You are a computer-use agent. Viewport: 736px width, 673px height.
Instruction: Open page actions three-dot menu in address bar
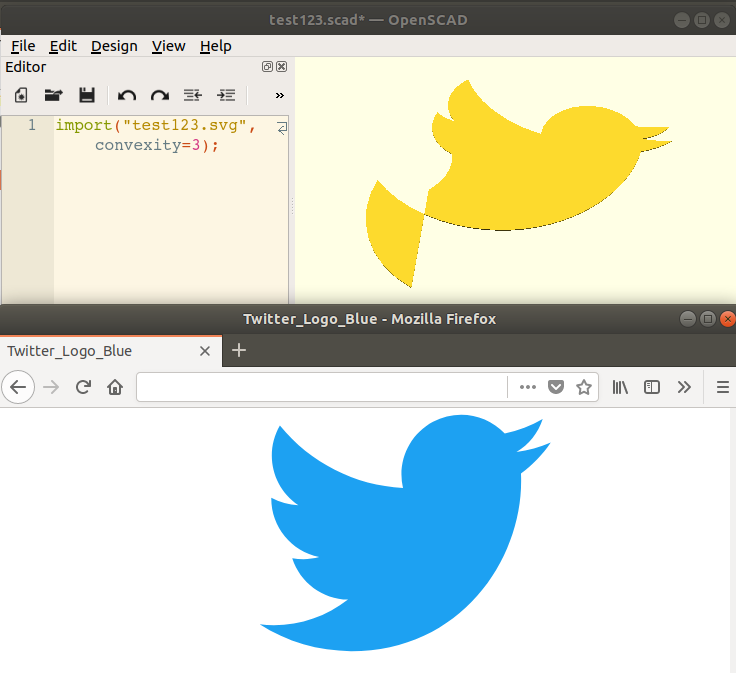coord(528,387)
